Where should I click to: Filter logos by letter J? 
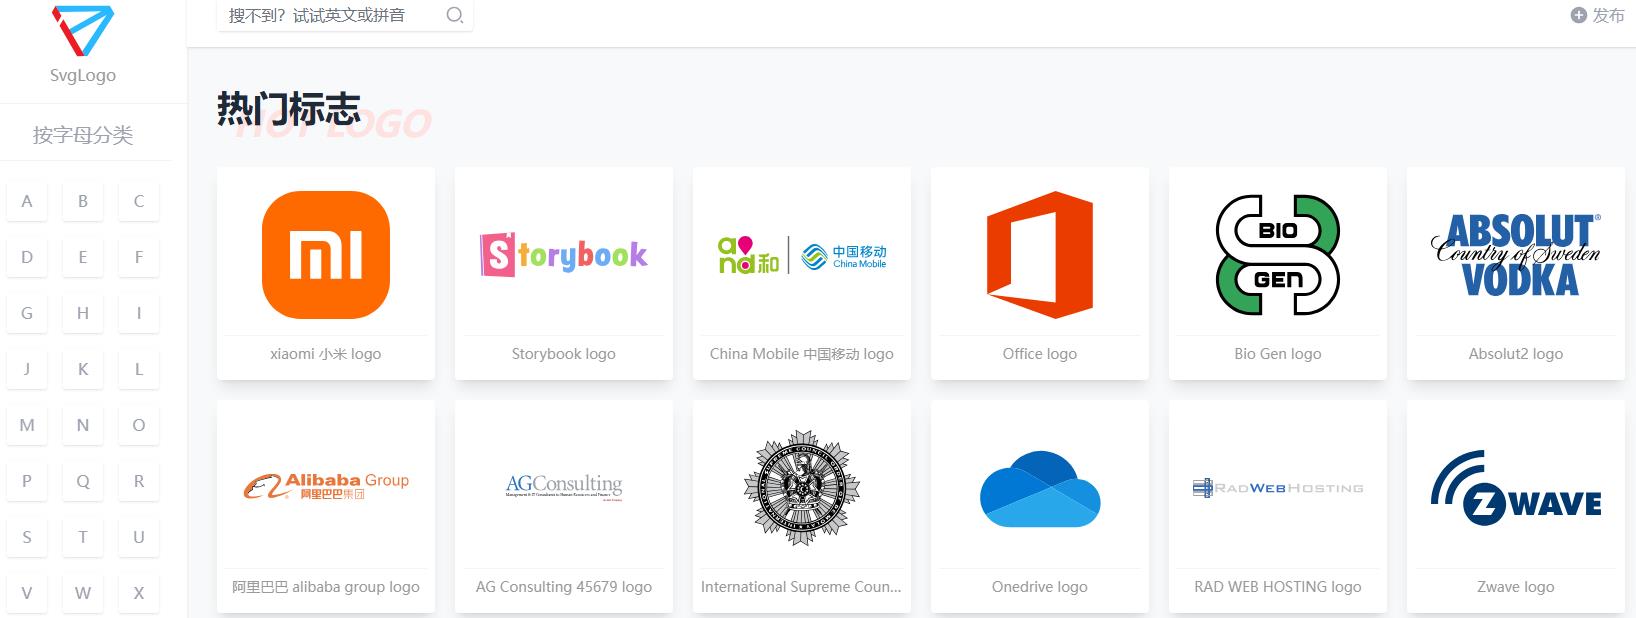tap(27, 369)
